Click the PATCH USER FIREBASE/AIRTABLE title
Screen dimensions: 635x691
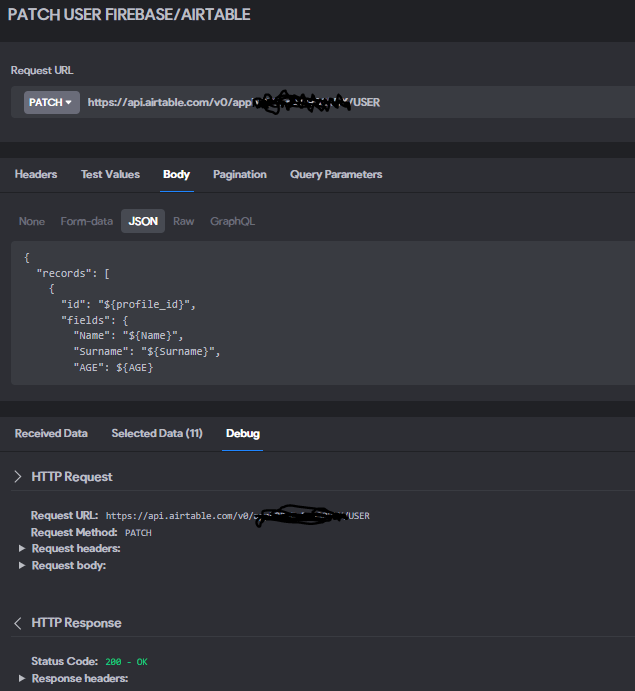[129, 15]
